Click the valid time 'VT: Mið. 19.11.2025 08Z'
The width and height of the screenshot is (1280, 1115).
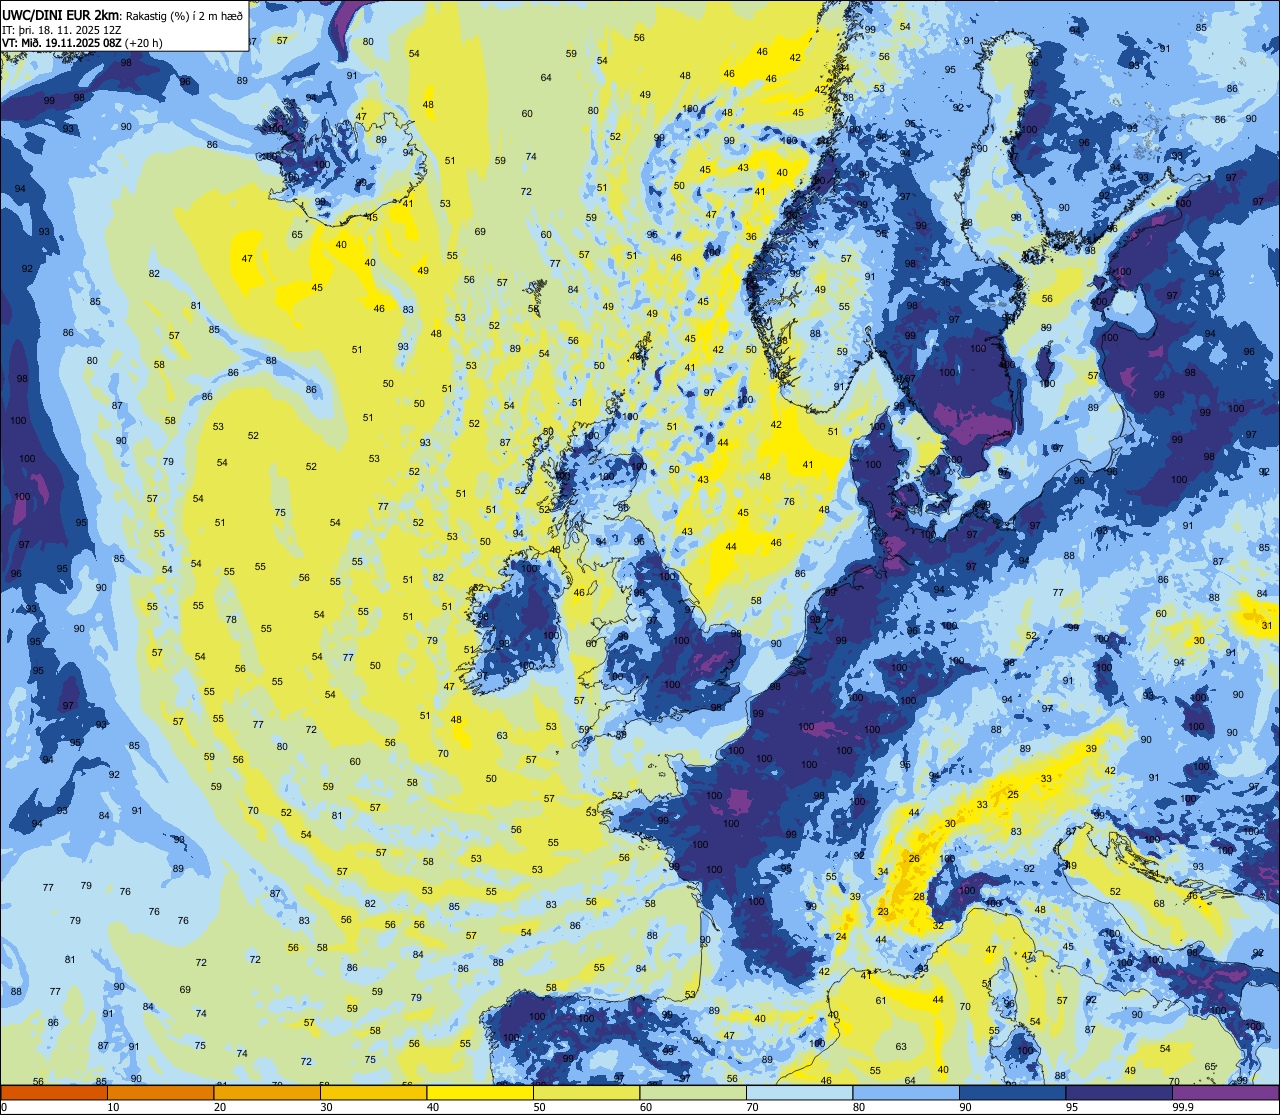click(62, 43)
